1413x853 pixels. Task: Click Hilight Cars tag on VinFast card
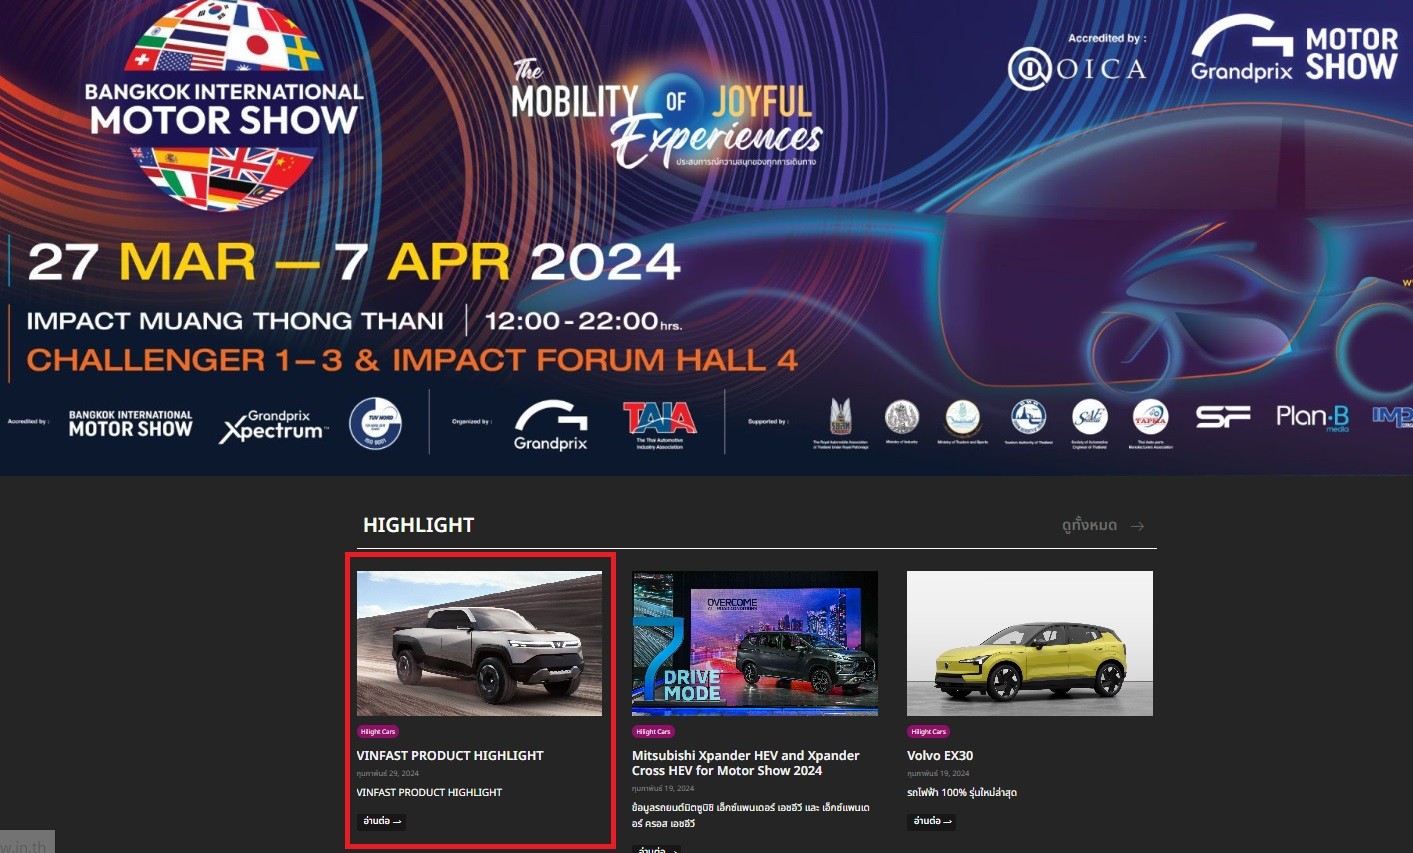pyautogui.click(x=378, y=732)
